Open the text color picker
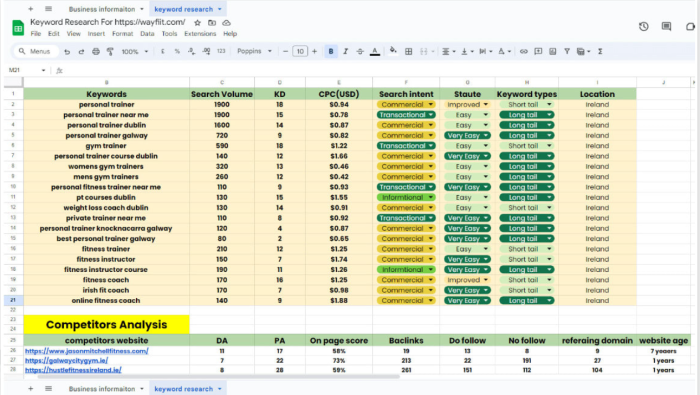Screen dimensions: 700x395 click(375, 51)
